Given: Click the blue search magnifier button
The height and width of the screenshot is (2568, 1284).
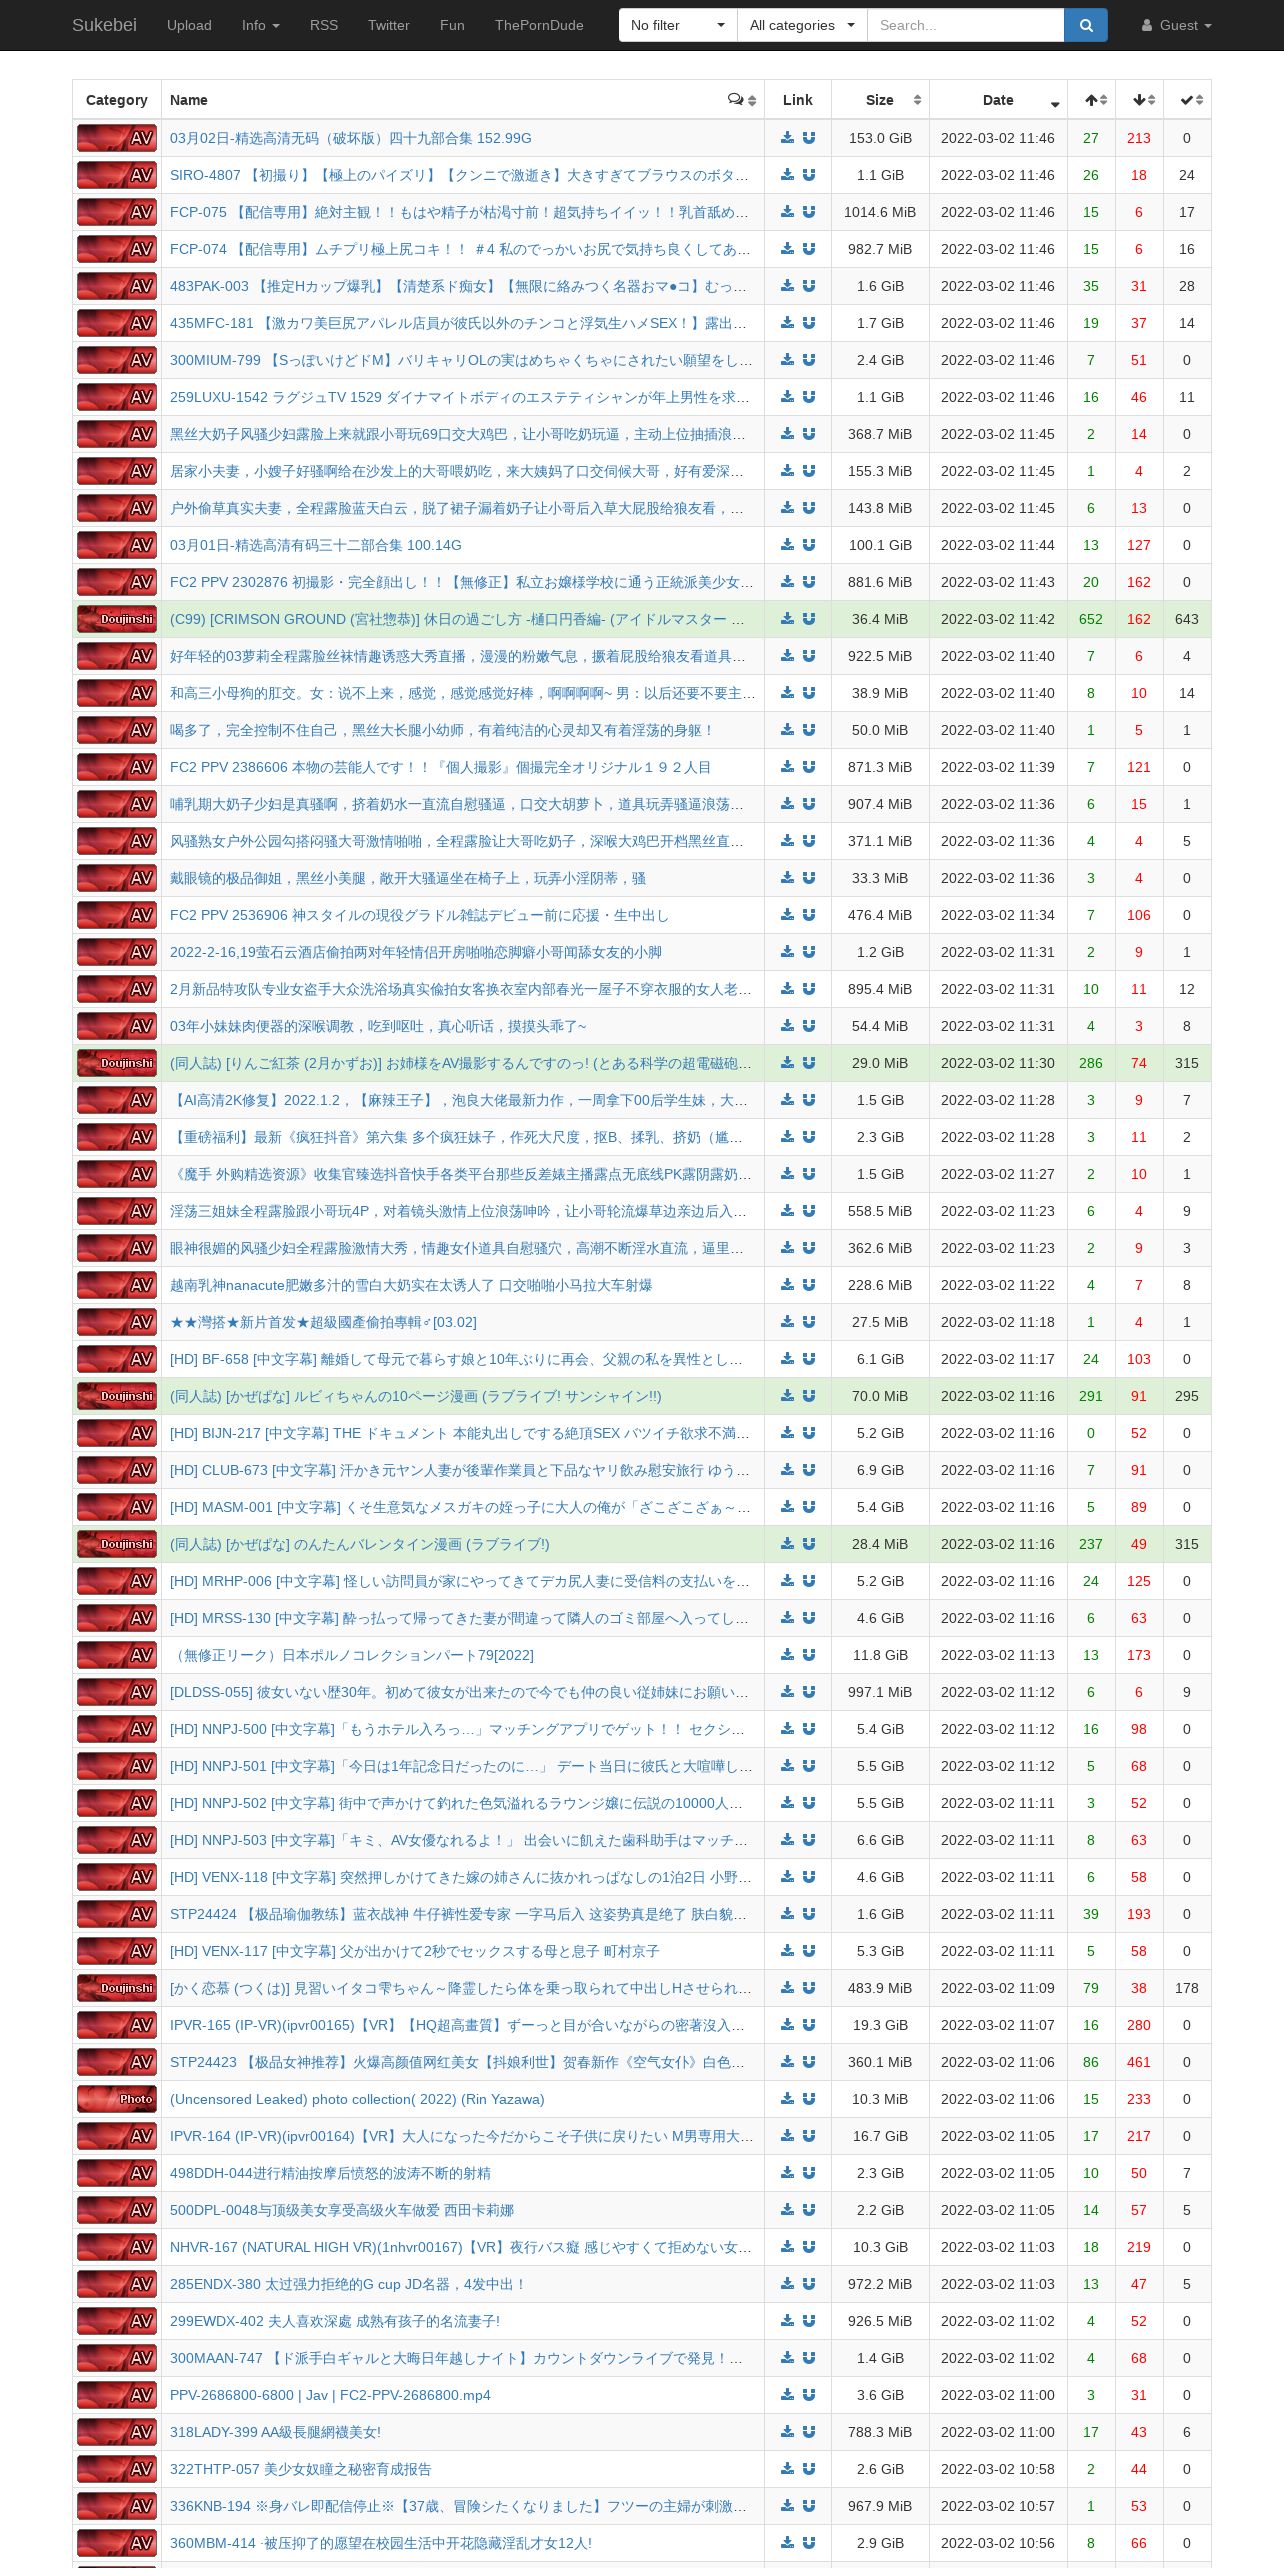Looking at the screenshot, I should 1086,25.
